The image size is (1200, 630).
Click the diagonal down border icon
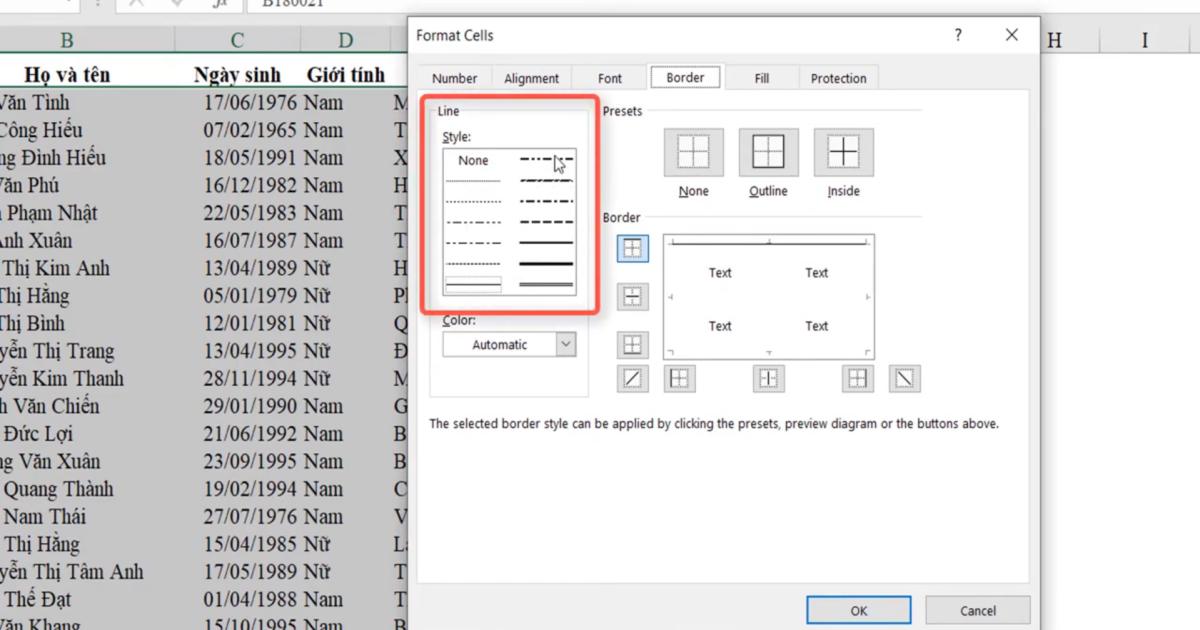point(904,378)
